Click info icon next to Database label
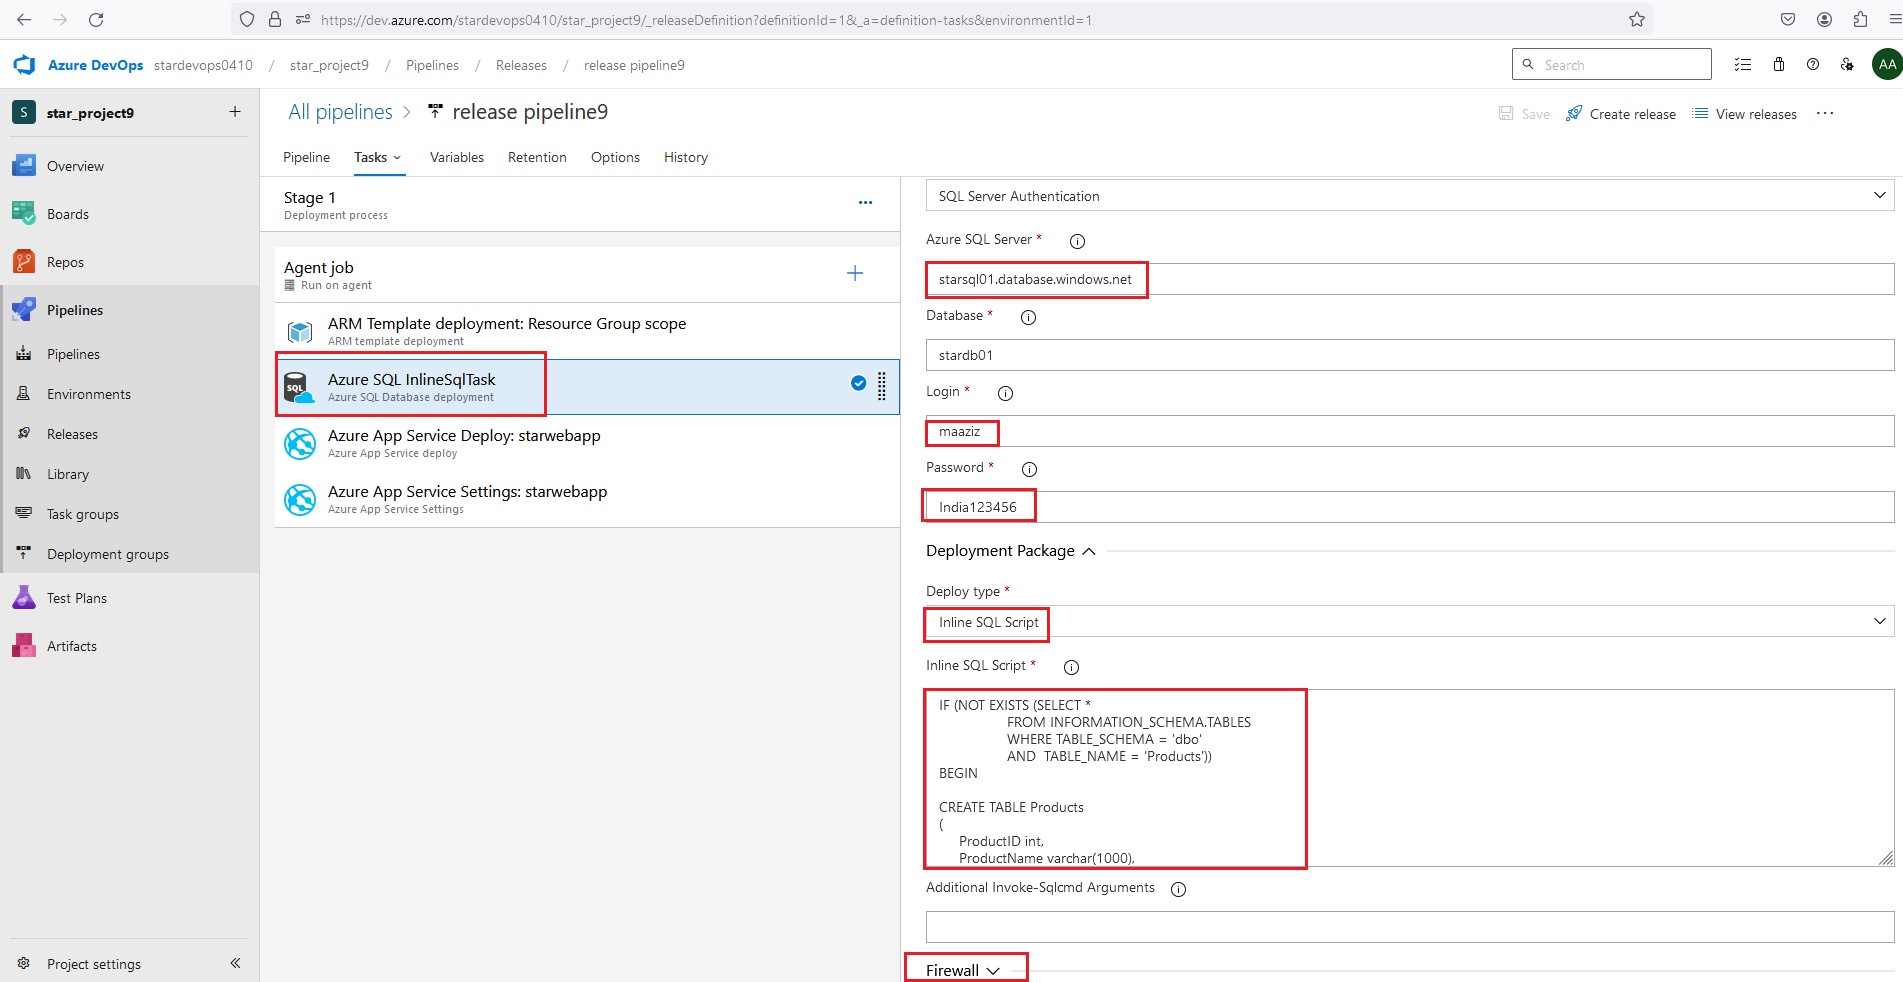This screenshot has height=982, width=1903. pos(1028,317)
